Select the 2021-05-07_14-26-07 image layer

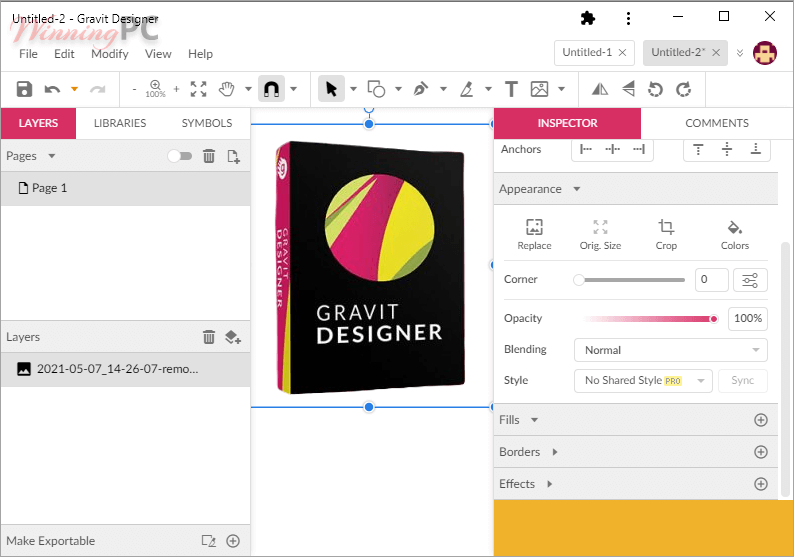click(126, 369)
